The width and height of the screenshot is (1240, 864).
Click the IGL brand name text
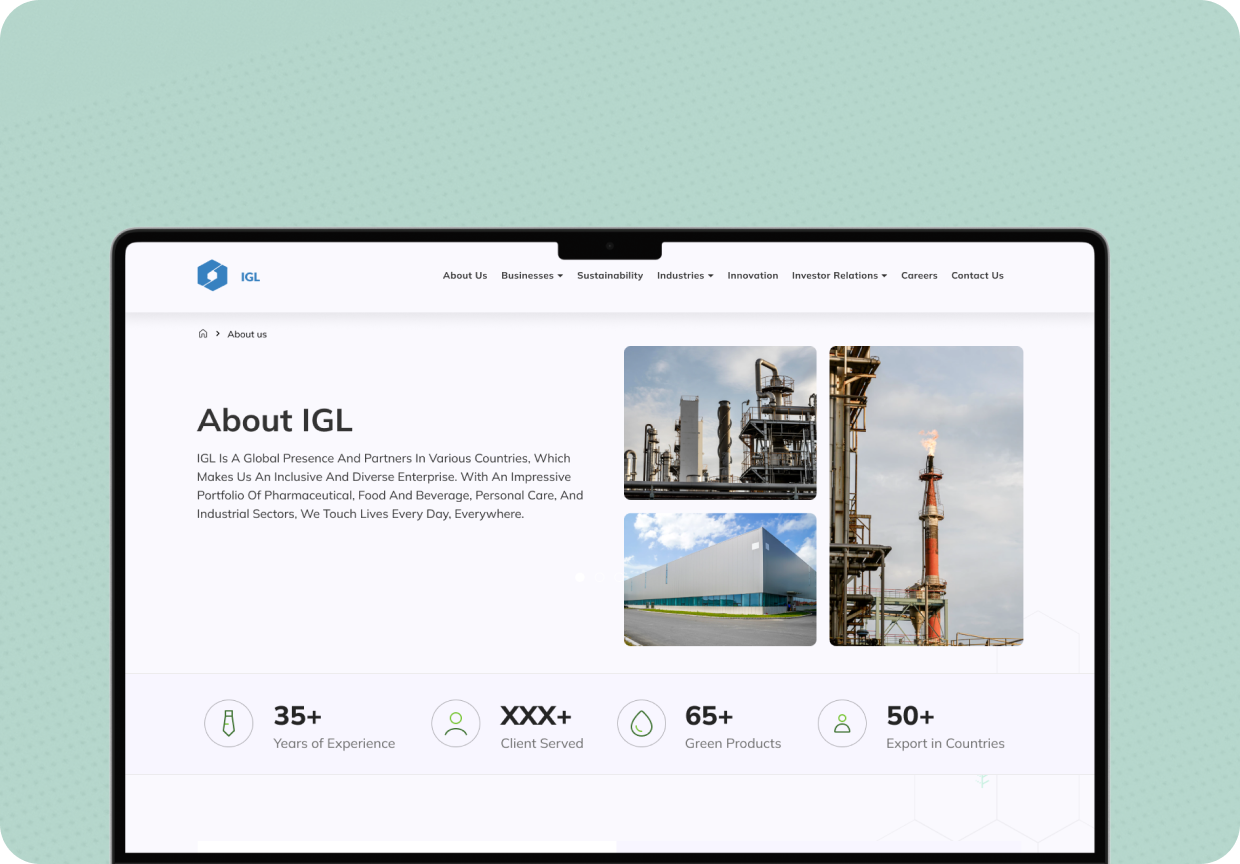click(x=250, y=277)
